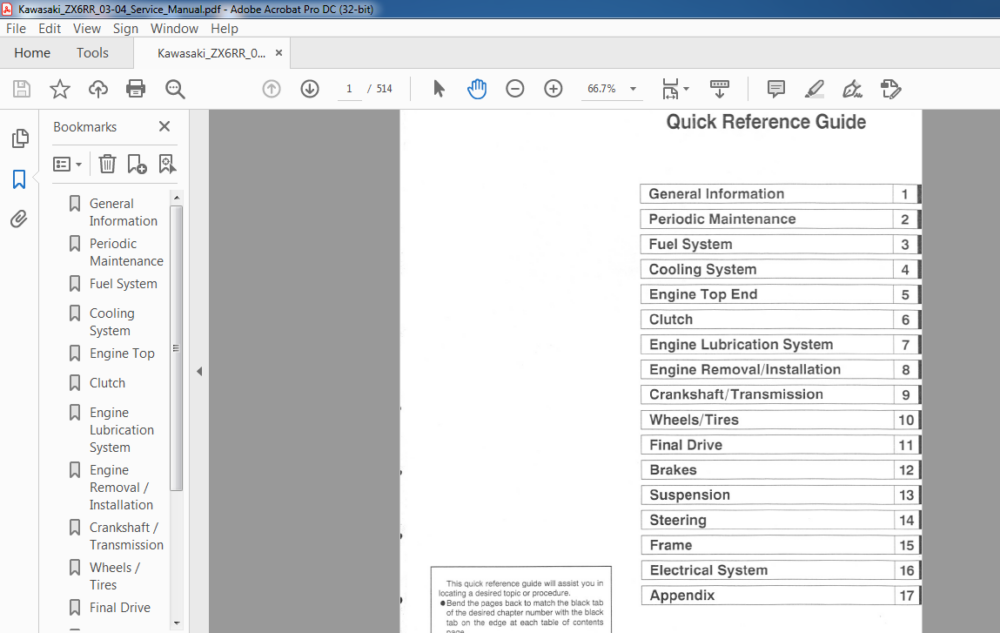Click Frame row in Quick Reference Guide
The image size is (1000, 633).
779,545
